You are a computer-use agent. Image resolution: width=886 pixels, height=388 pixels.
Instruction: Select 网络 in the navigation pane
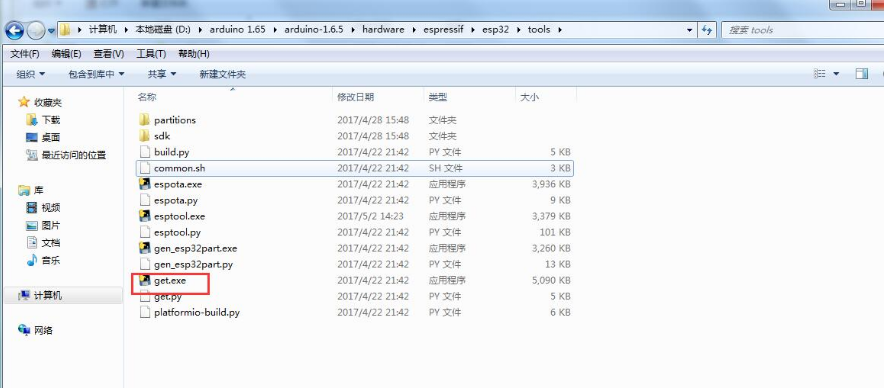pyautogui.click(x=43, y=330)
